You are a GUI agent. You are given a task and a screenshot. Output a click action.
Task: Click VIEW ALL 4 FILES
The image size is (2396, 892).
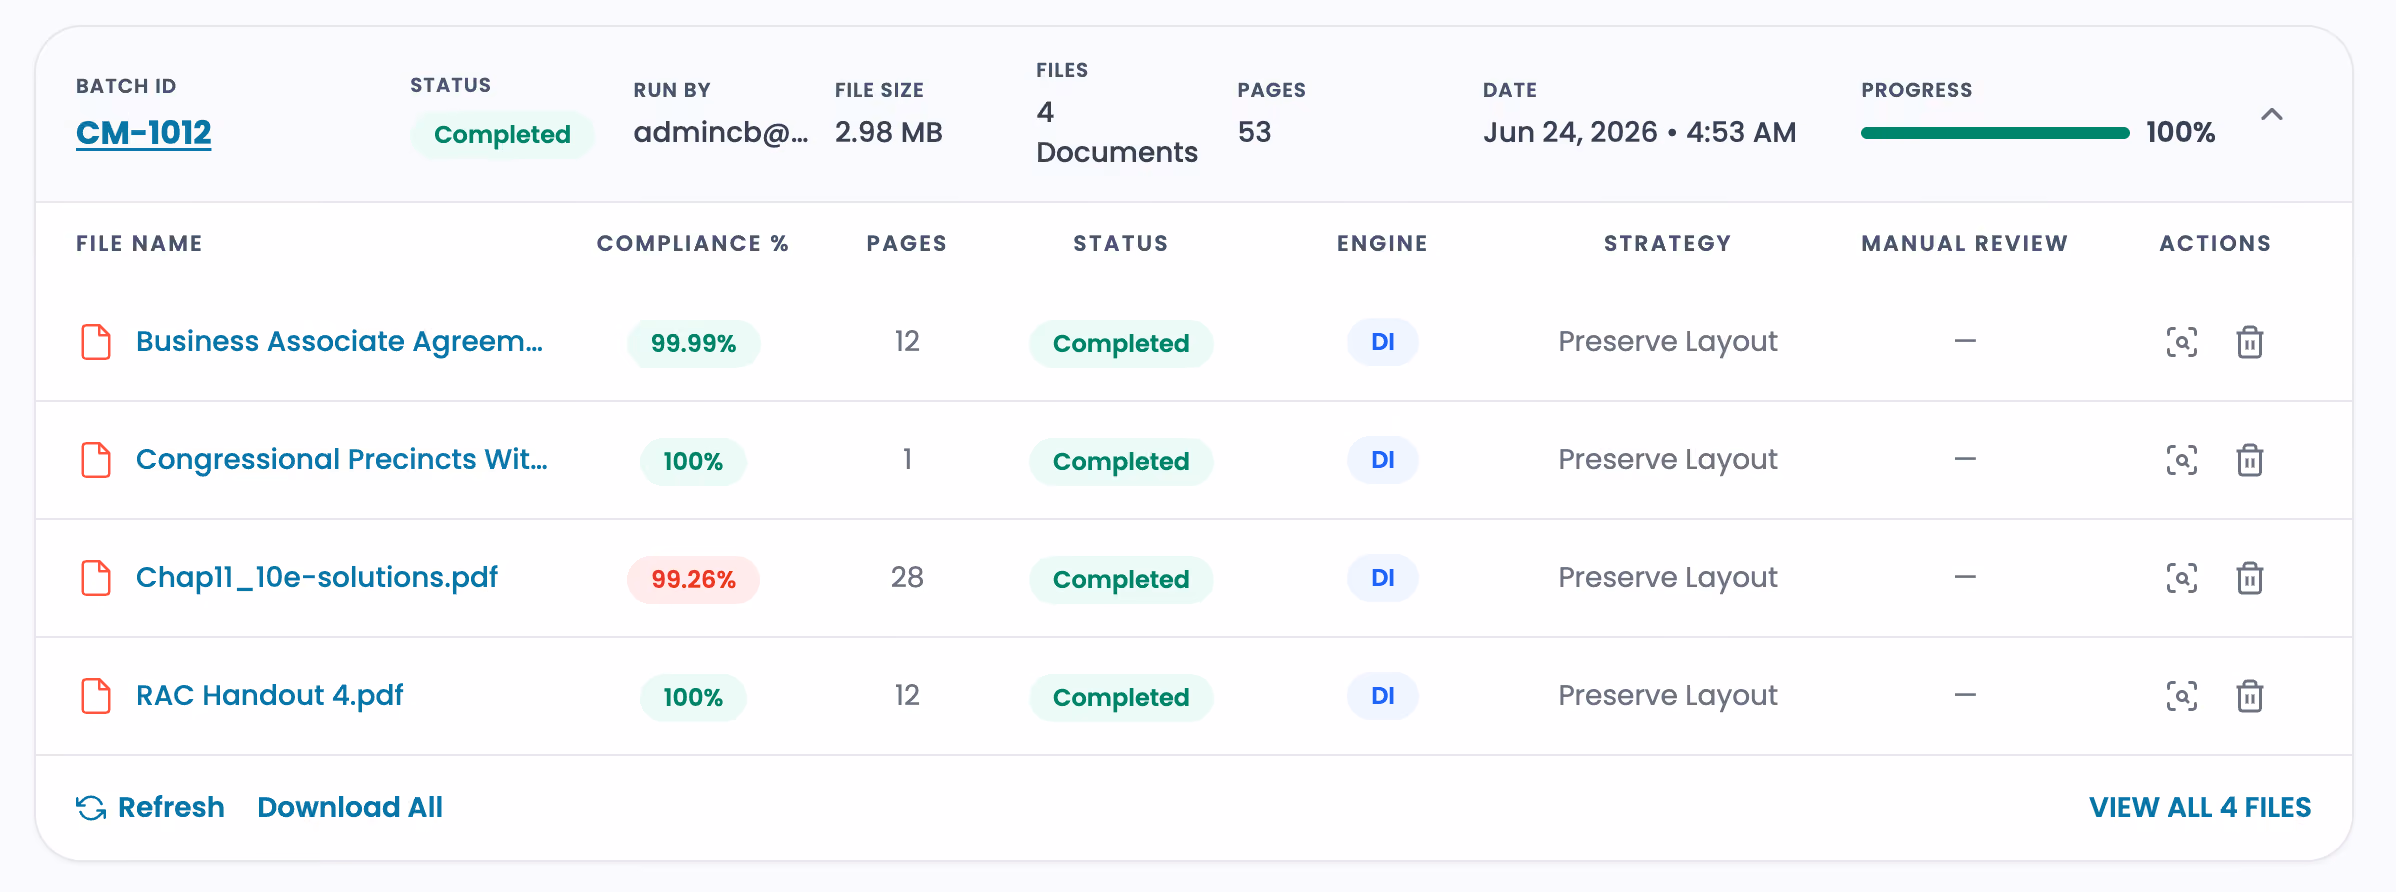click(2200, 807)
